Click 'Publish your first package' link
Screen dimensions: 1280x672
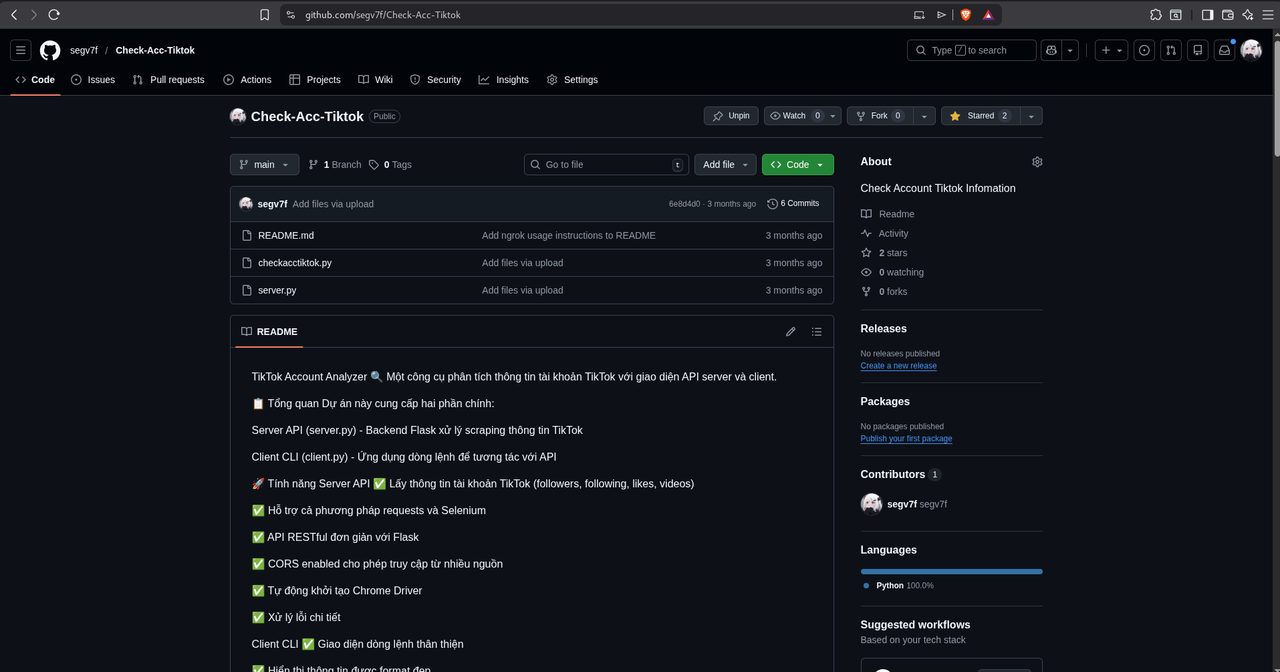pos(906,439)
